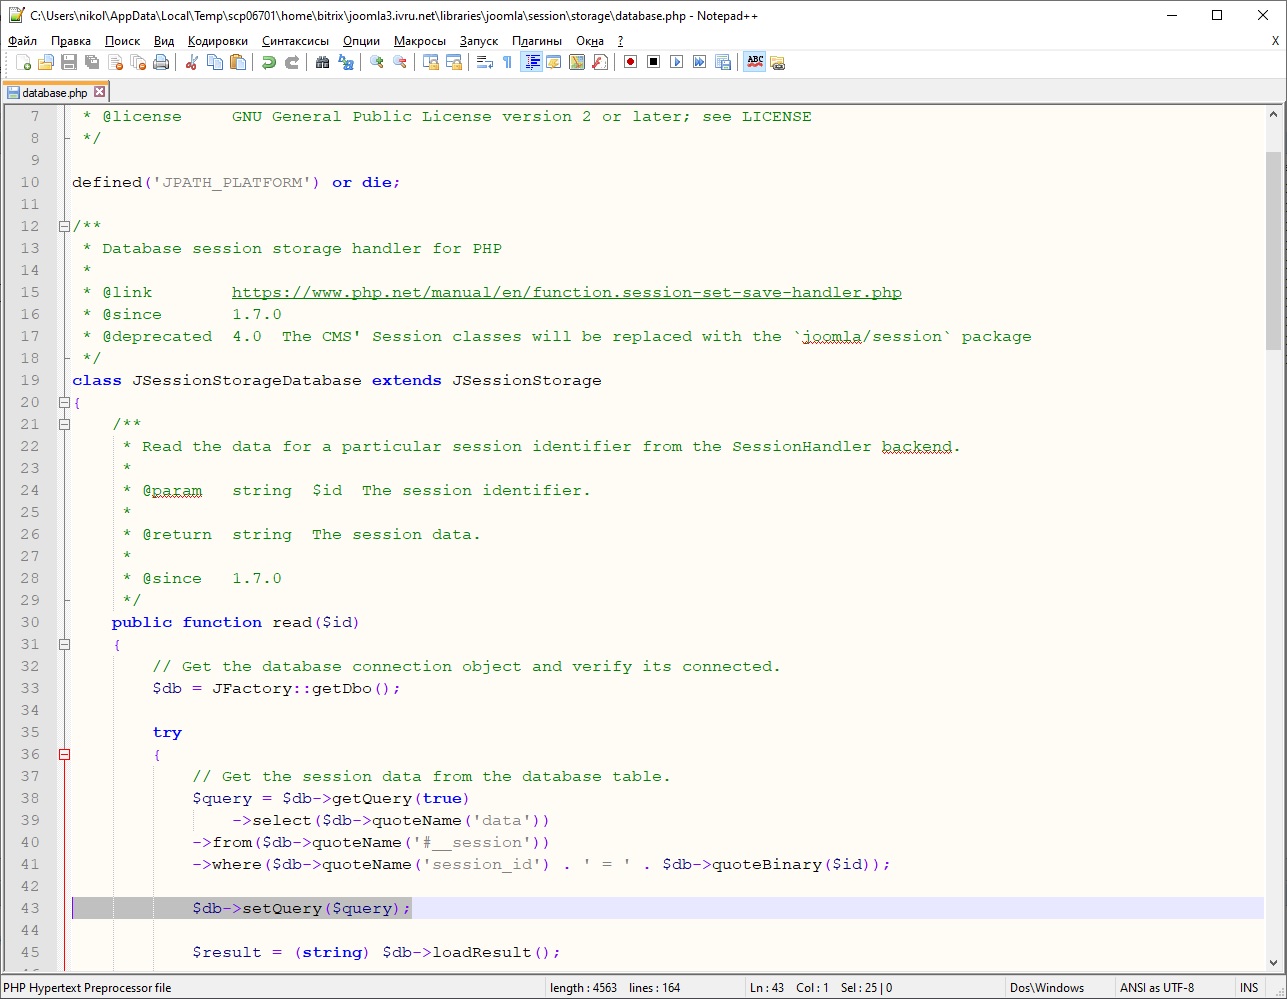Place cursor in '$db->setQuery($query);' line

pos(302,908)
